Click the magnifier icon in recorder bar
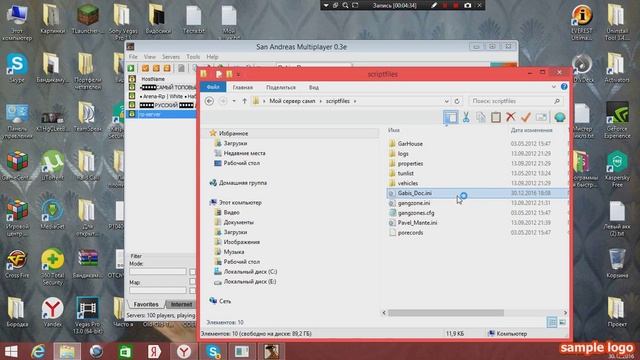Viewport: 640px width, 360px height. tap(345, 5)
